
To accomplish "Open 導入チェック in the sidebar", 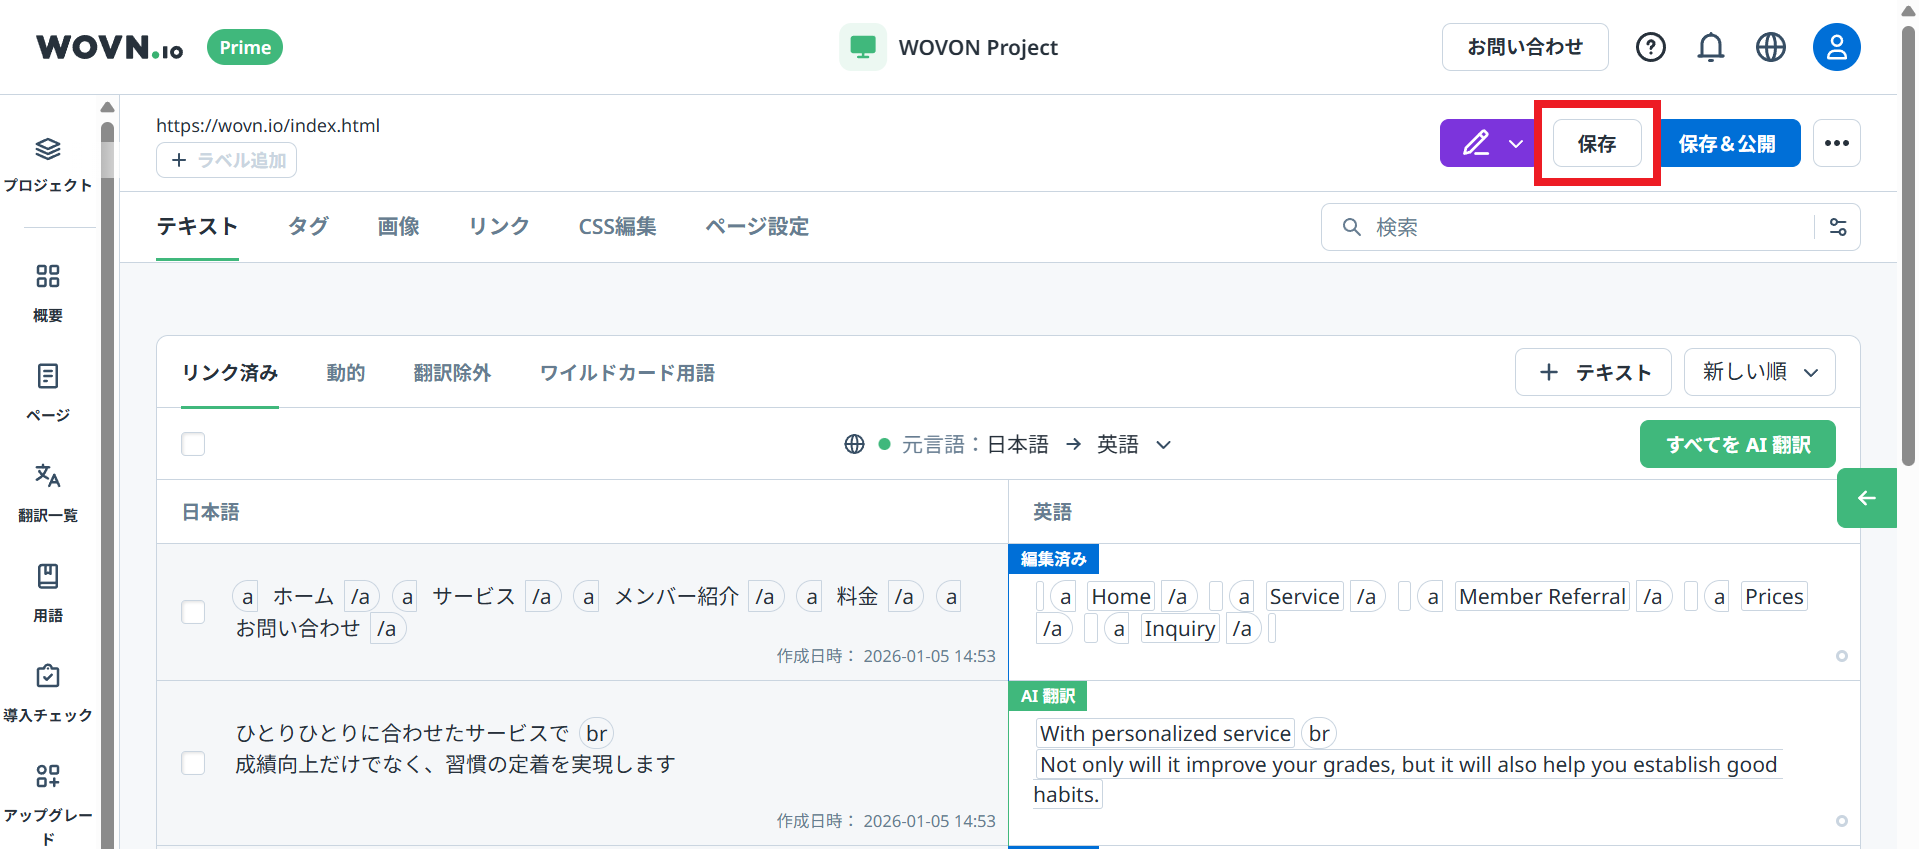I will point(47,692).
